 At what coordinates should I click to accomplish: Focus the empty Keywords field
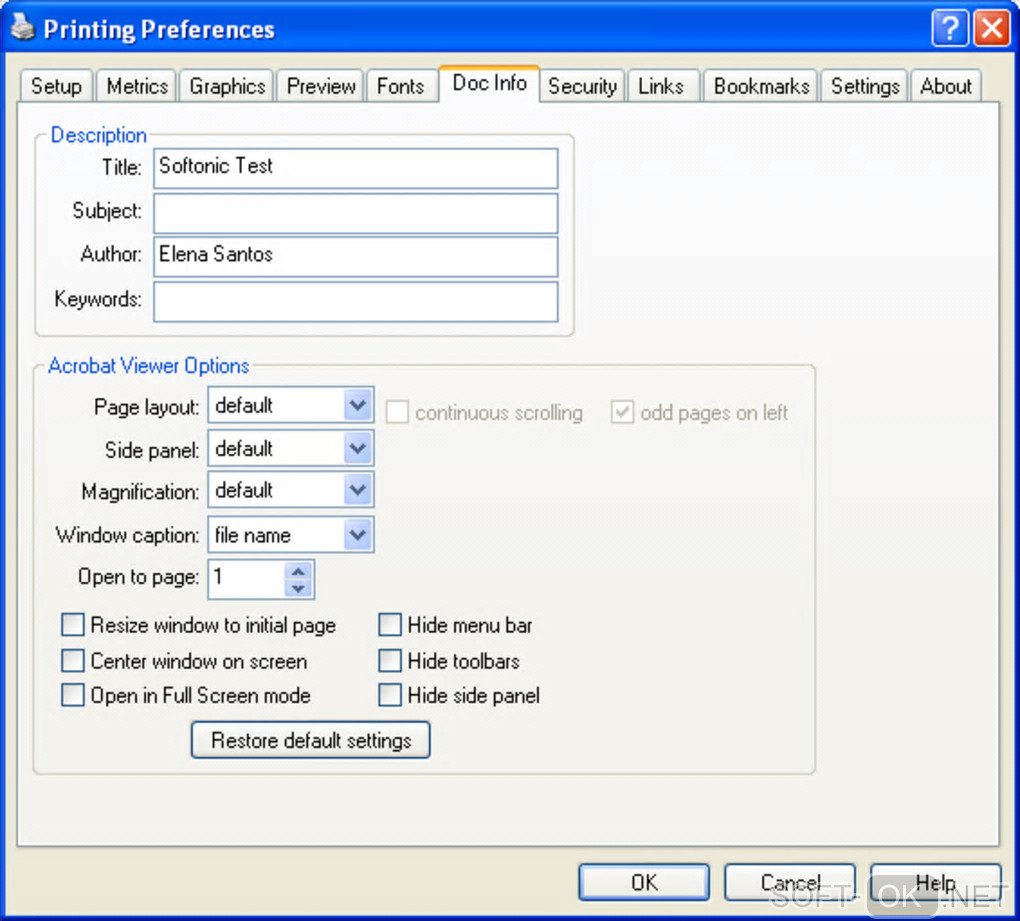click(356, 301)
